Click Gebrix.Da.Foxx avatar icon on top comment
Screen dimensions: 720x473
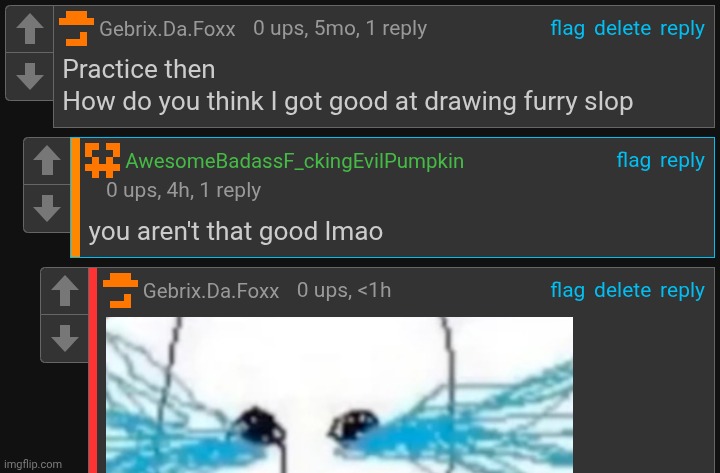pyautogui.click(x=76, y=29)
